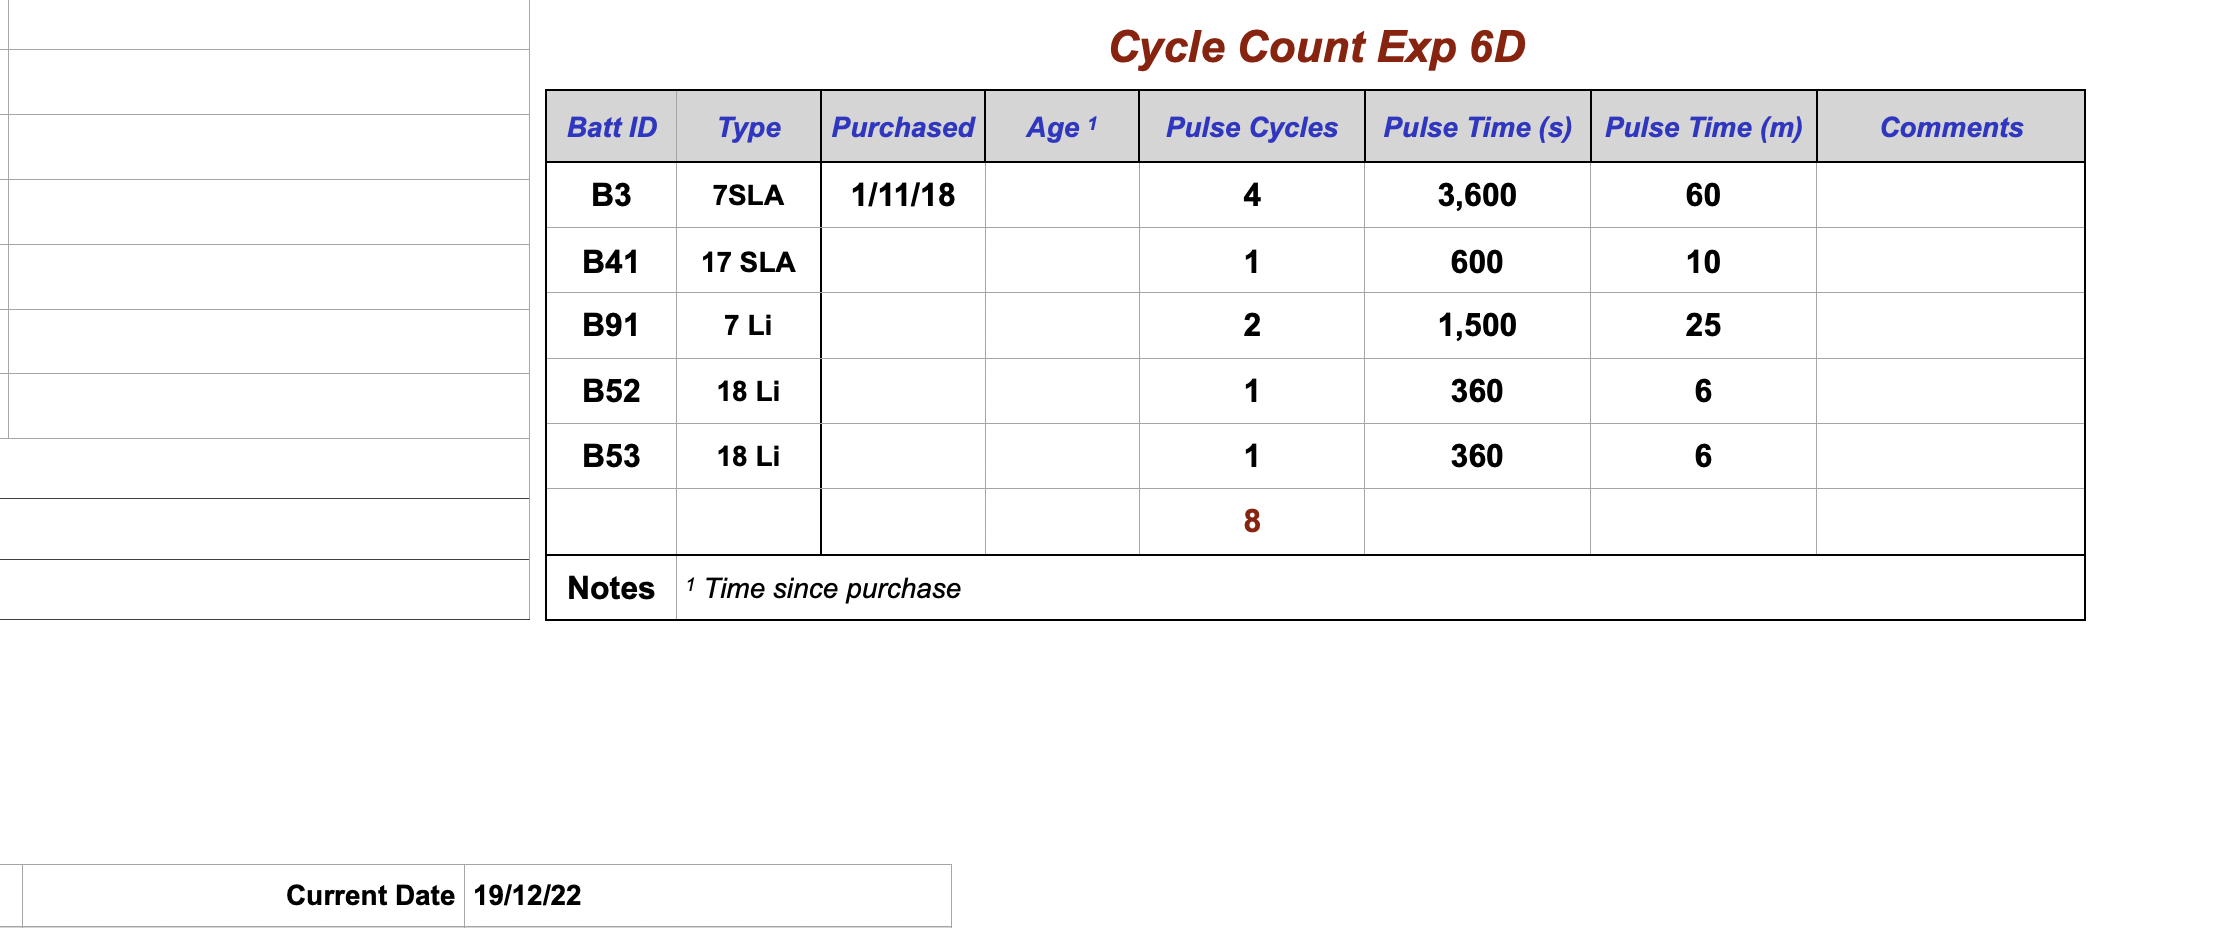This screenshot has width=2230, height=928.
Task: Click the 'Pulse Time (m)' column header
Action: [1704, 127]
